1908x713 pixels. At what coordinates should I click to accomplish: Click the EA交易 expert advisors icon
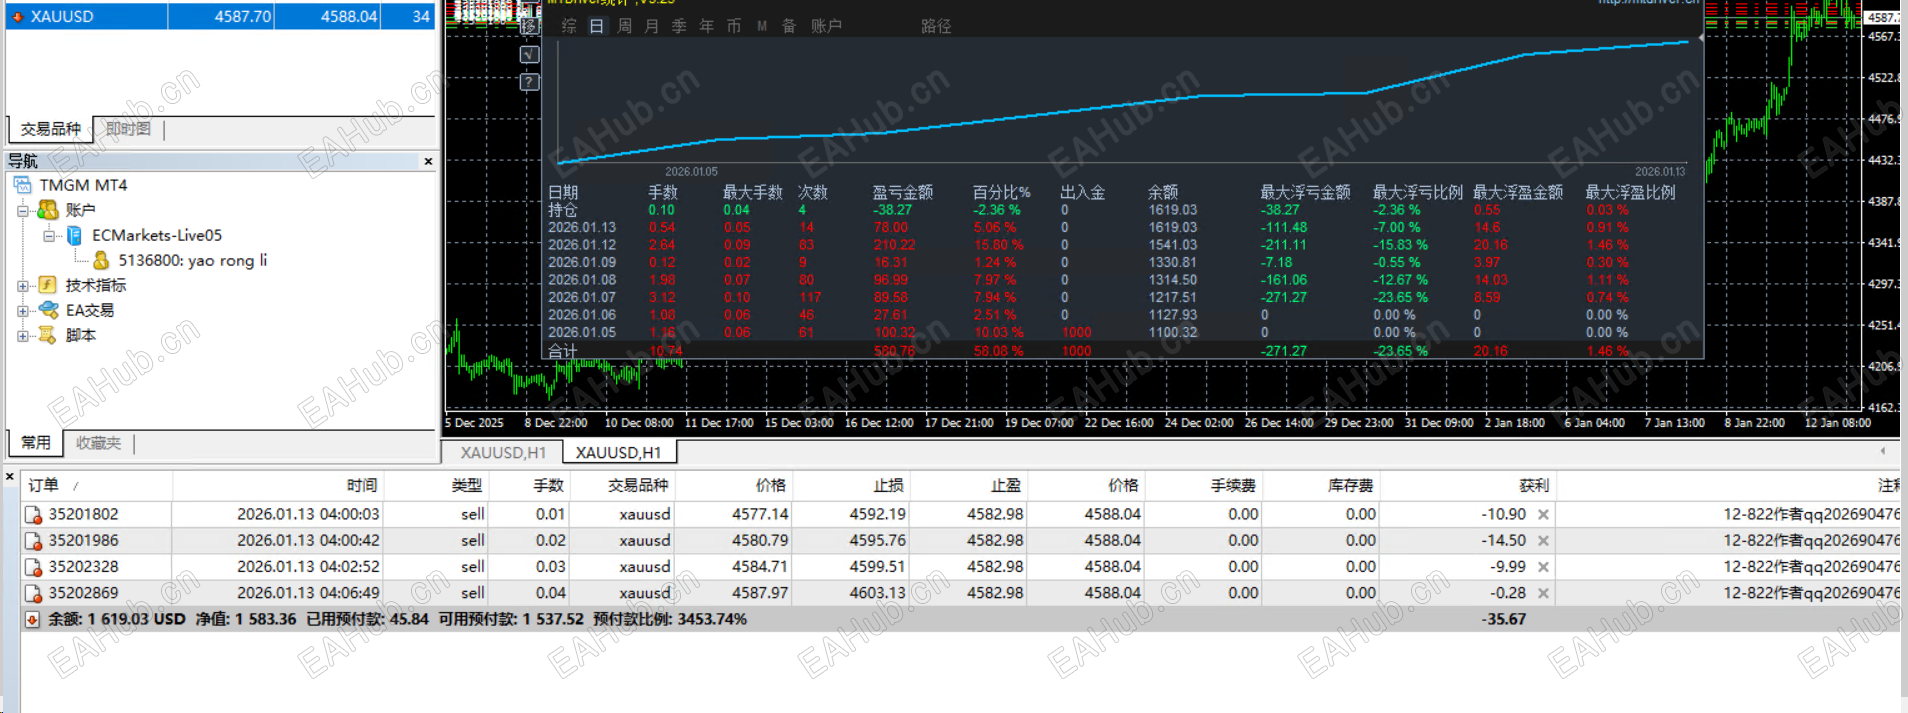(48, 310)
